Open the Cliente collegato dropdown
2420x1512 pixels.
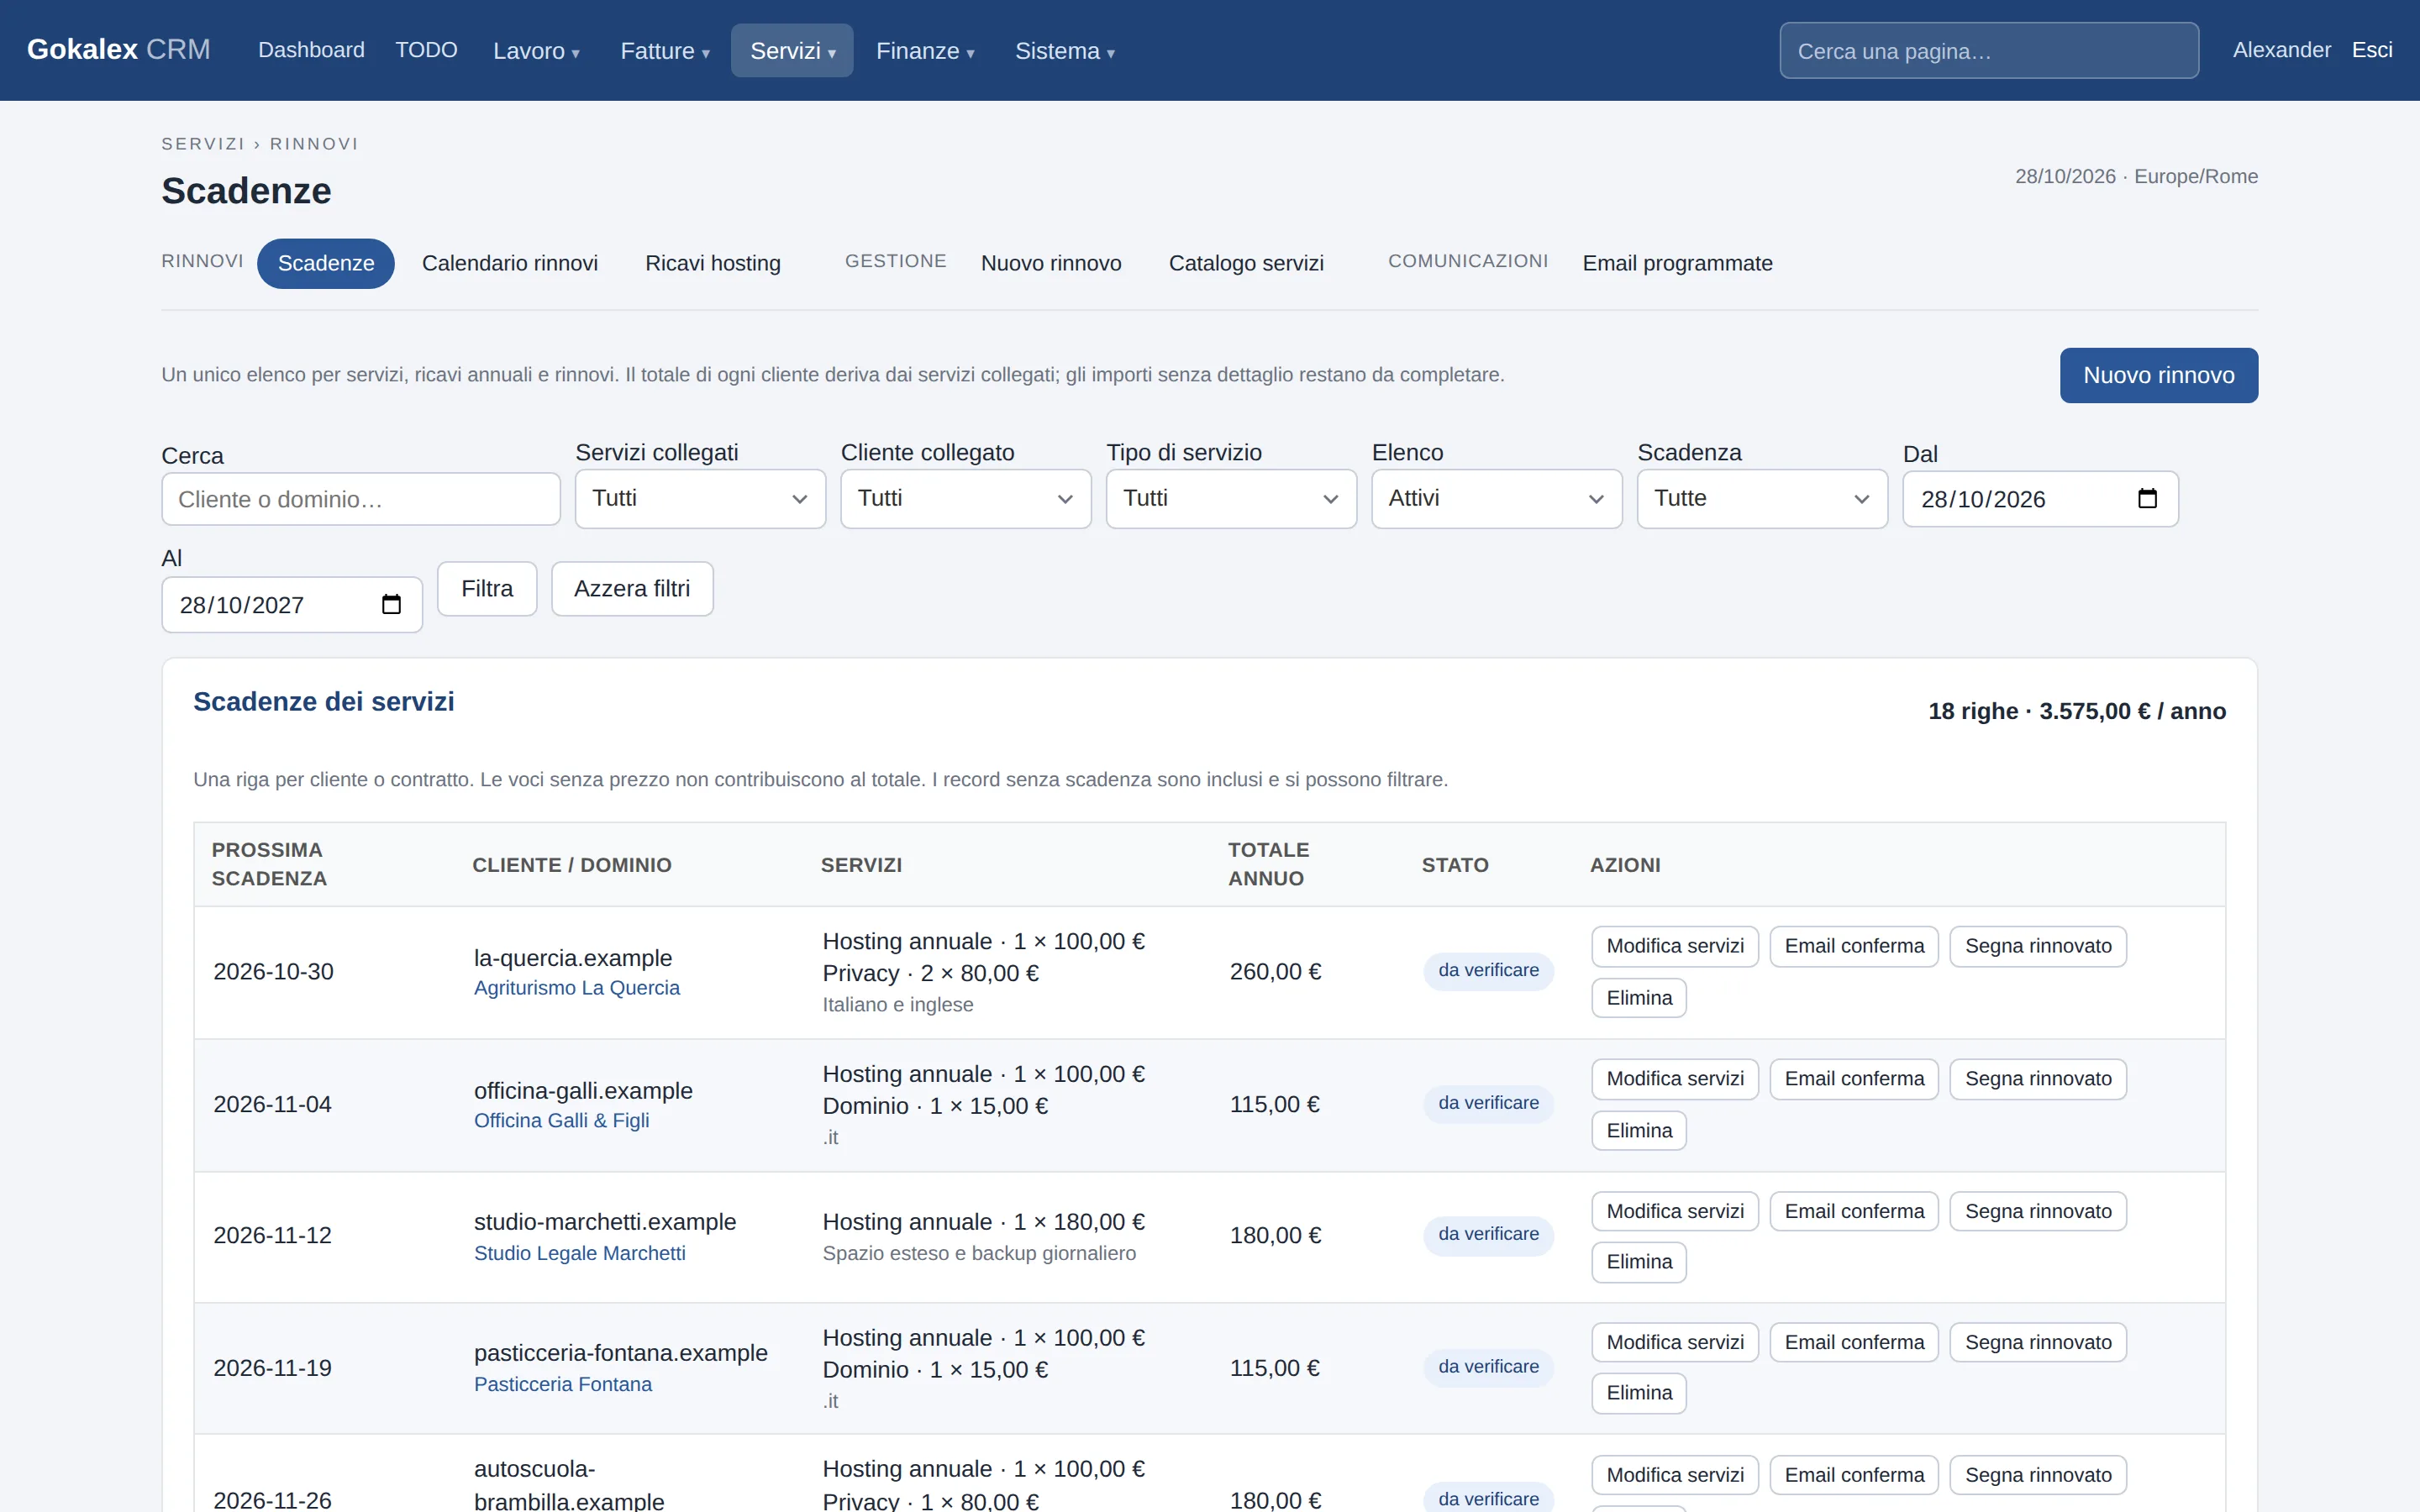tap(965, 498)
